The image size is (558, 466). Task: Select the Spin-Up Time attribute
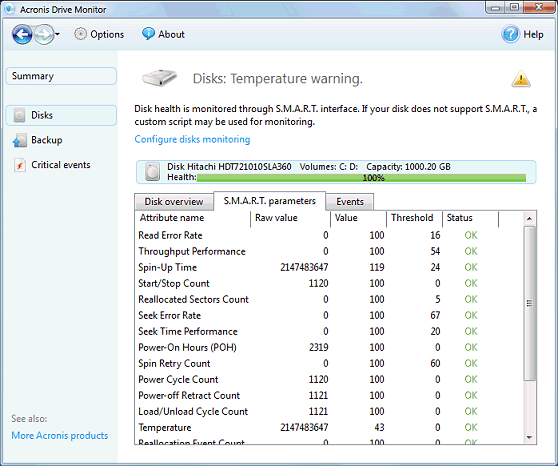coord(329,267)
